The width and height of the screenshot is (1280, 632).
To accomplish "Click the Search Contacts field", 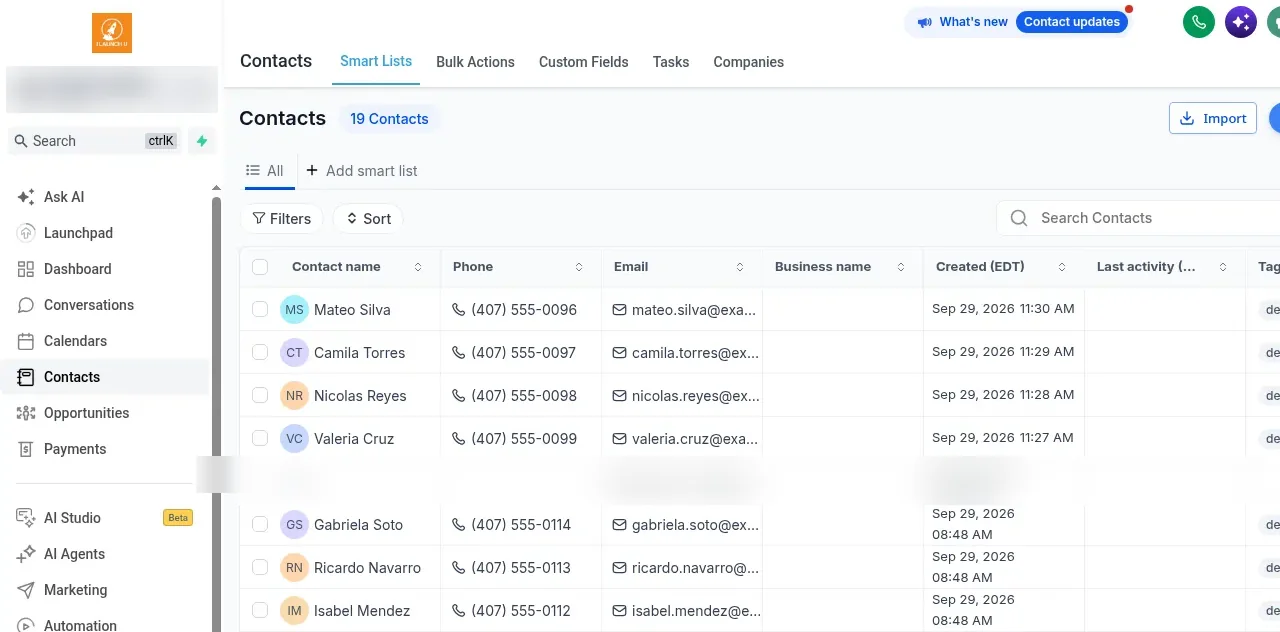I will [1138, 218].
